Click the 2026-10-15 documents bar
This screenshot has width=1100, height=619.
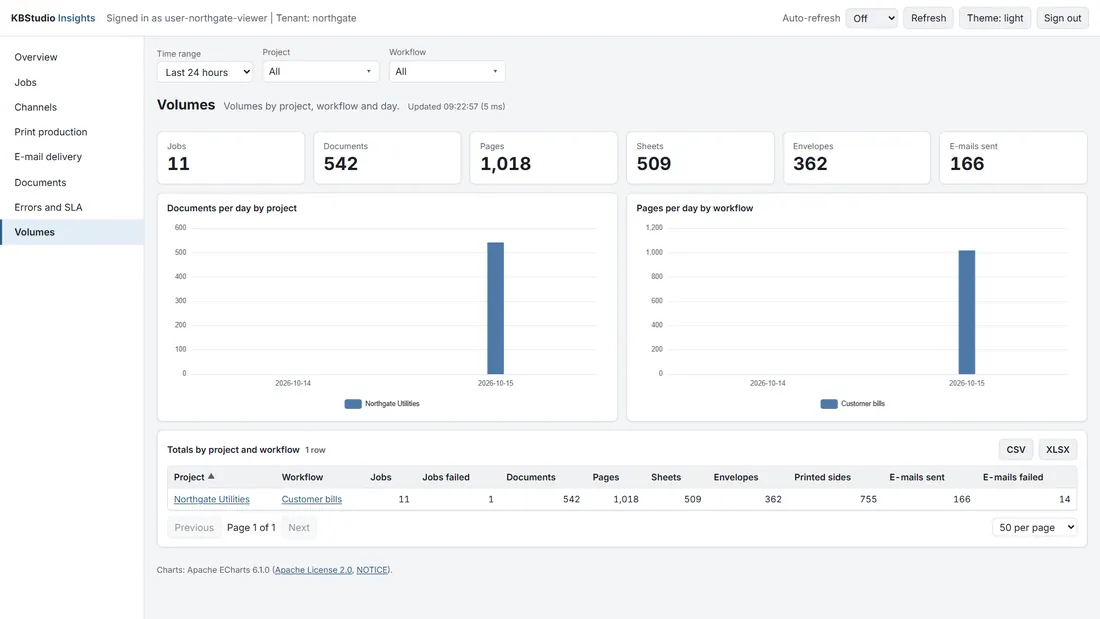[495, 308]
